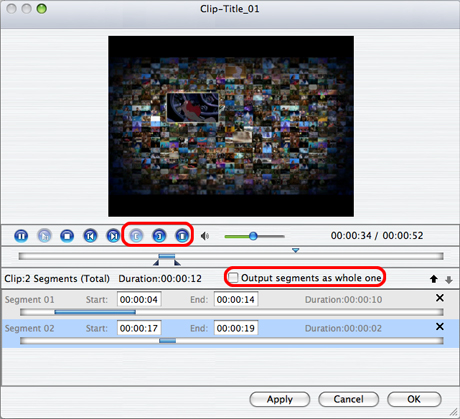This screenshot has width=460, height=419.
Task: Click Duration:00:00:10 text of Segment 01
Action: (x=343, y=300)
